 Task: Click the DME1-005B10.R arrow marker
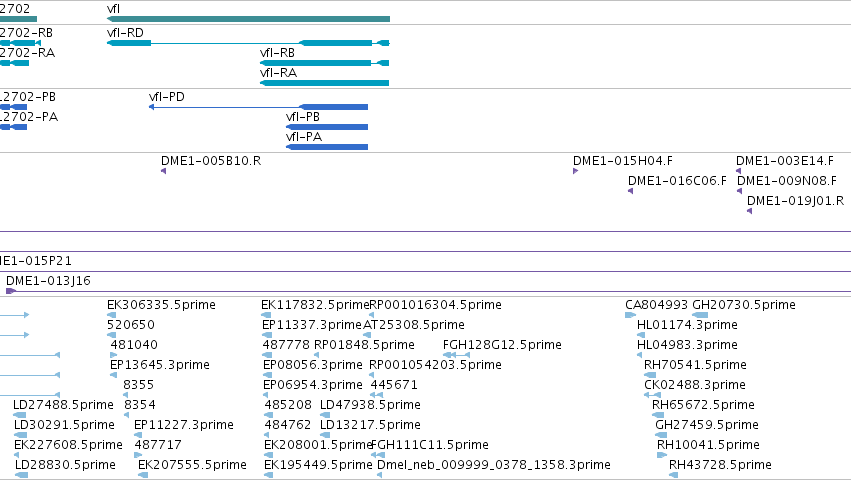(163, 171)
